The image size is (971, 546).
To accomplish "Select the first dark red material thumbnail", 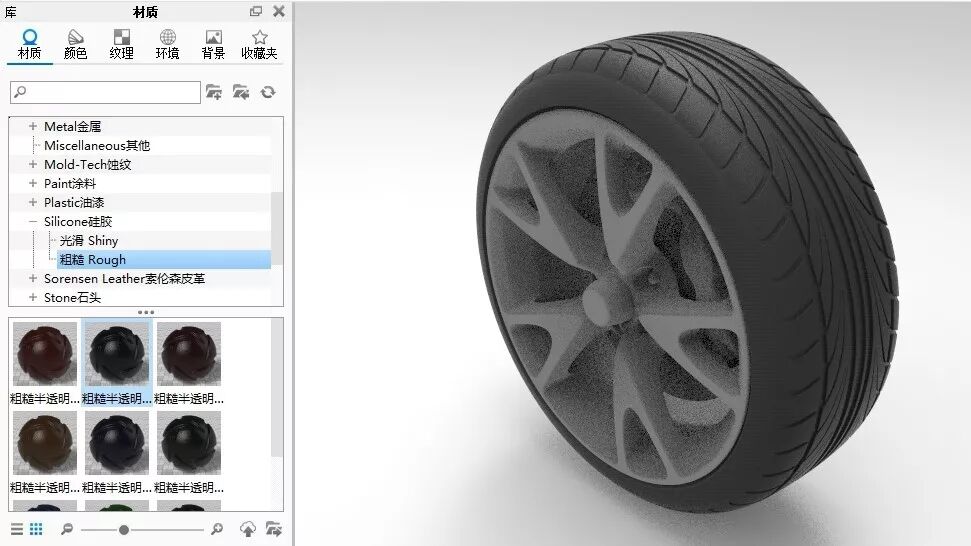I will 45,354.
